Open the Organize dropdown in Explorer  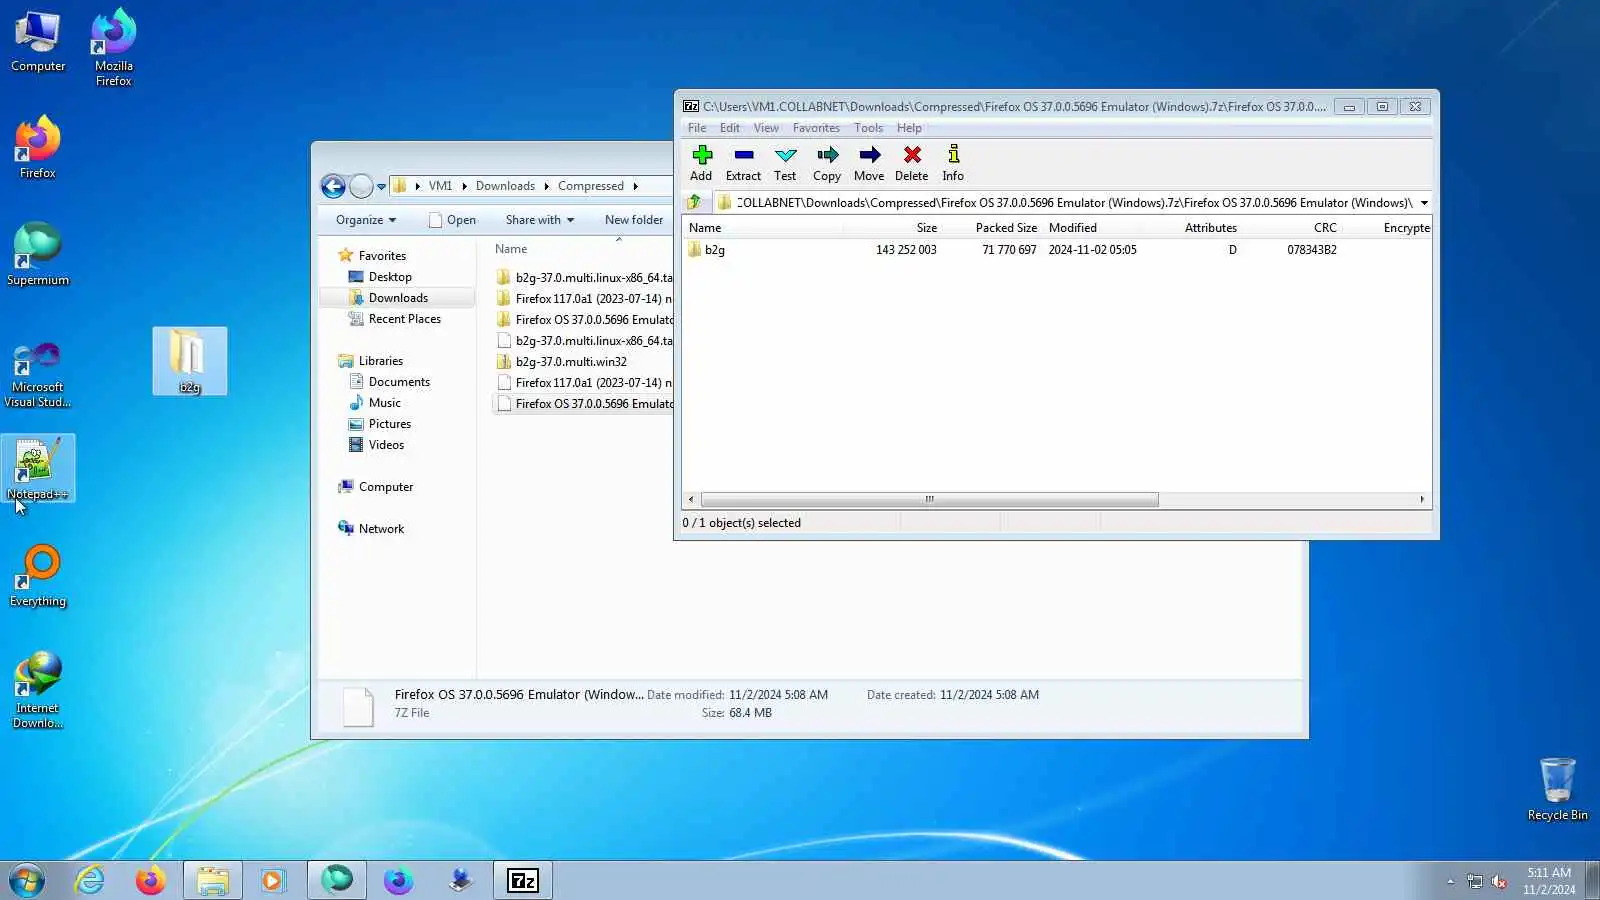click(366, 220)
